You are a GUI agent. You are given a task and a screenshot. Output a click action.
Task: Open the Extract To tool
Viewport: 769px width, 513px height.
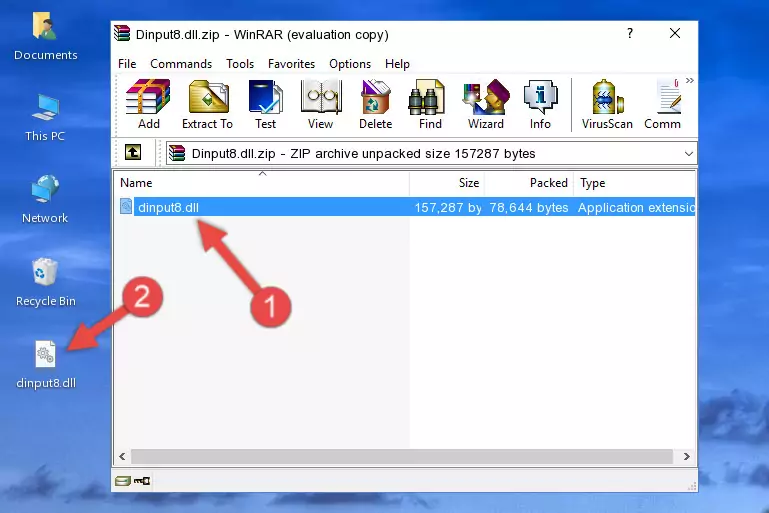(207, 104)
